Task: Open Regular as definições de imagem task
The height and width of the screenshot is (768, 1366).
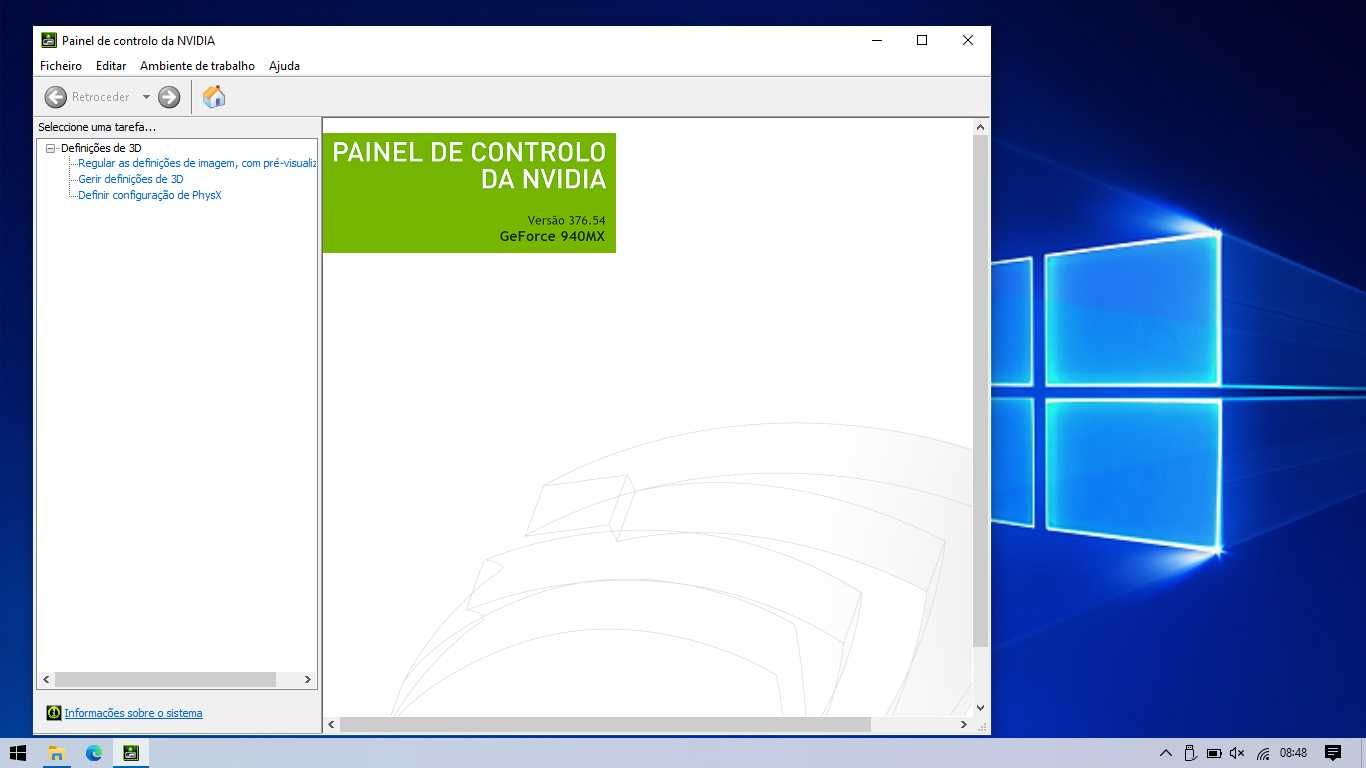Action: [x=197, y=163]
